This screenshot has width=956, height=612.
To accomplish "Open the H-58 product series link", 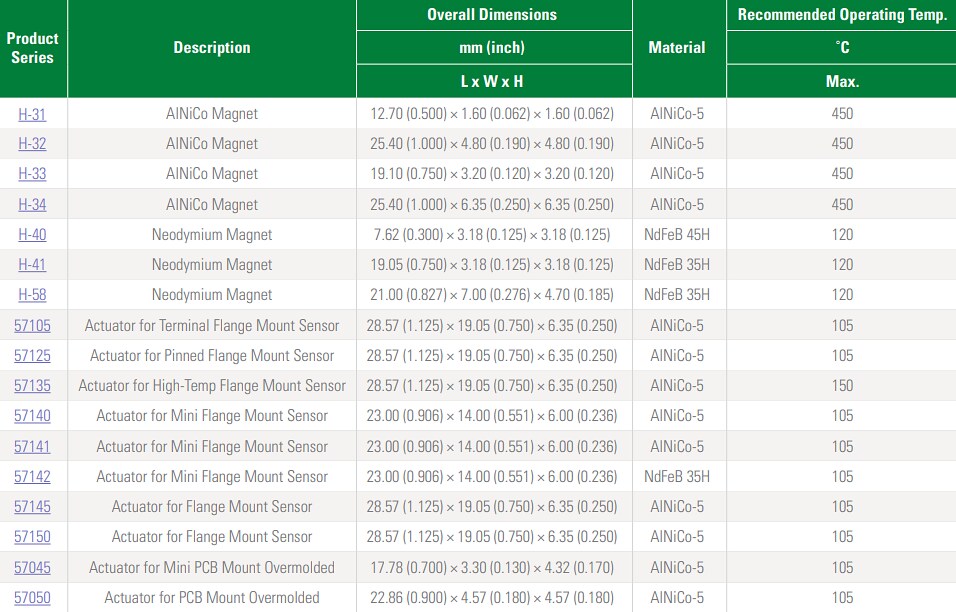I will 32,294.
